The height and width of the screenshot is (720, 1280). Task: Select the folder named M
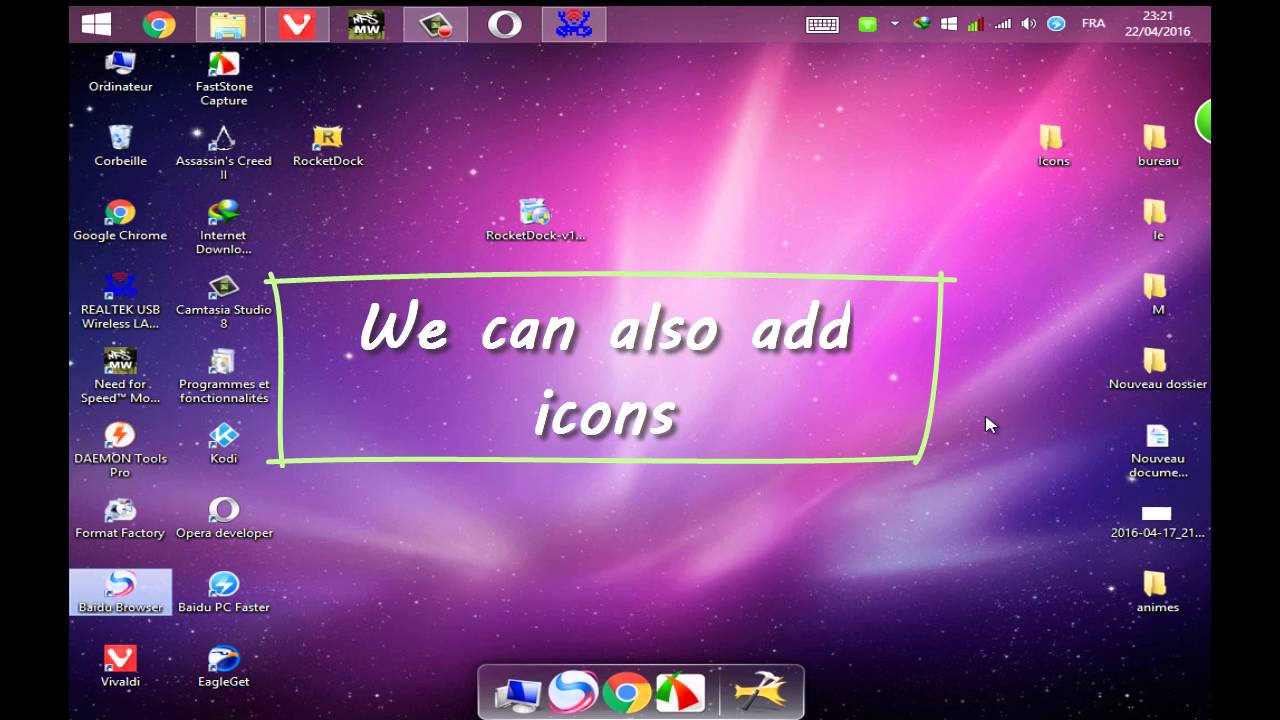1157,294
